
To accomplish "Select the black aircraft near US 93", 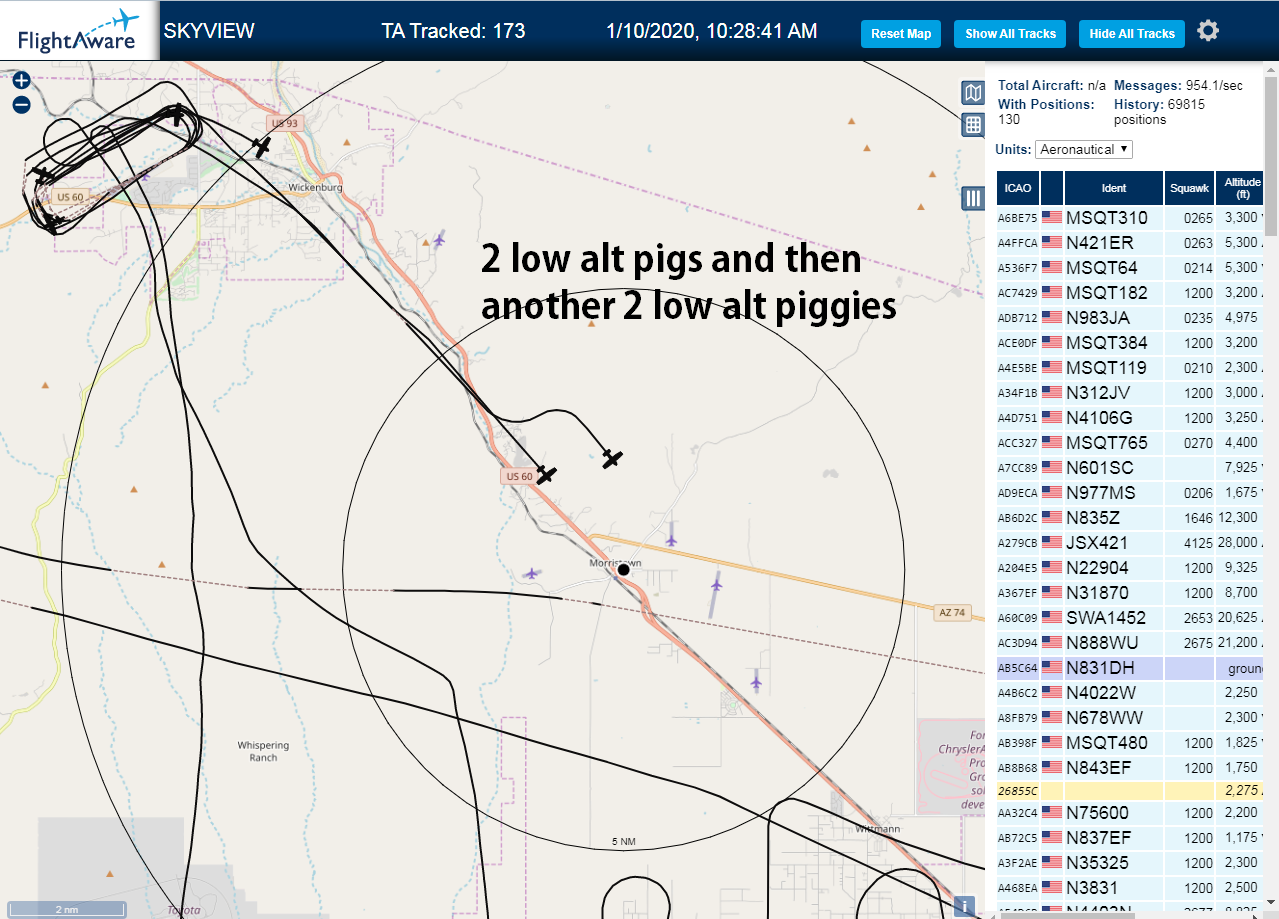I will tap(262, 146).
